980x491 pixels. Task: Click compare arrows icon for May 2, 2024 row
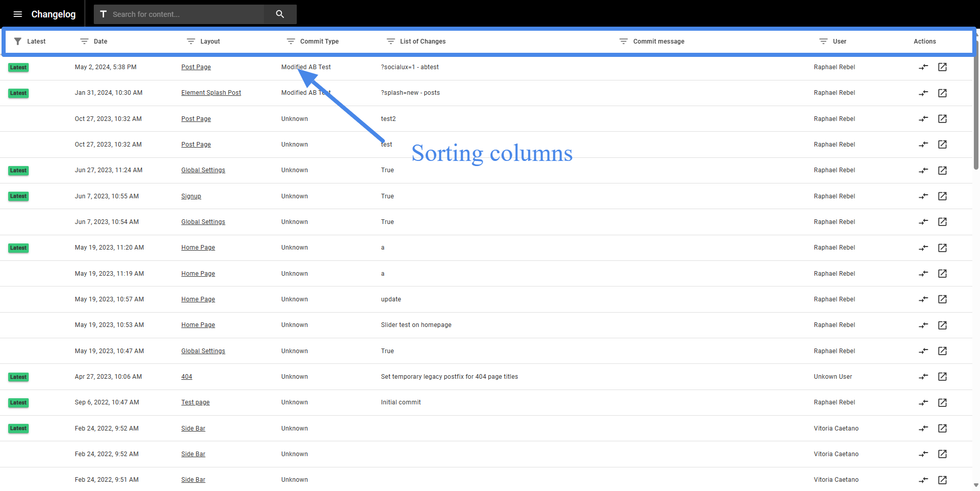point(923,68)
